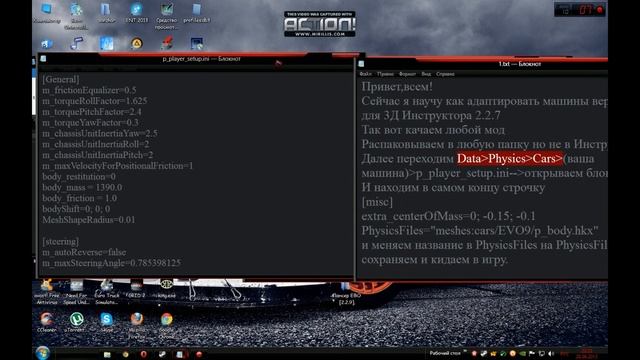Open the Файл menu in 1.txt Notepad
This screenshot has height=360, width=640.
[365, 74]
